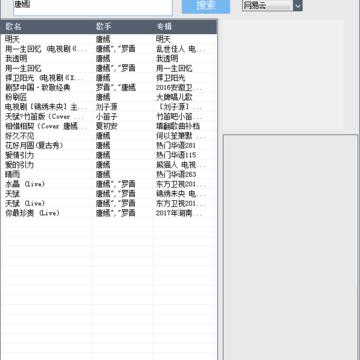Click the album cell 乱世佳人 电…
The image size is (360, 360).
click(x=181, y=49)
